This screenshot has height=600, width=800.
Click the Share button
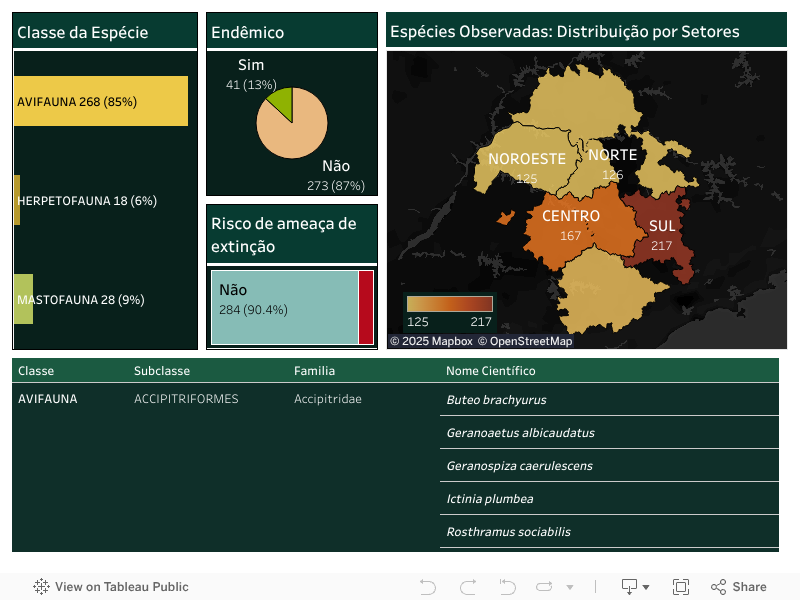(x=738, y=587)
